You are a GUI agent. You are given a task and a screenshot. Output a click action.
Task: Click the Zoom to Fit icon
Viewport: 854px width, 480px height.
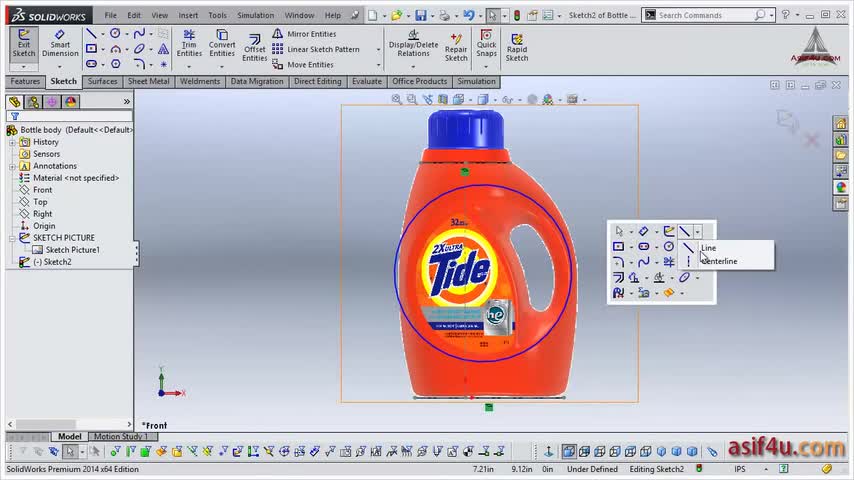point(396,99)
